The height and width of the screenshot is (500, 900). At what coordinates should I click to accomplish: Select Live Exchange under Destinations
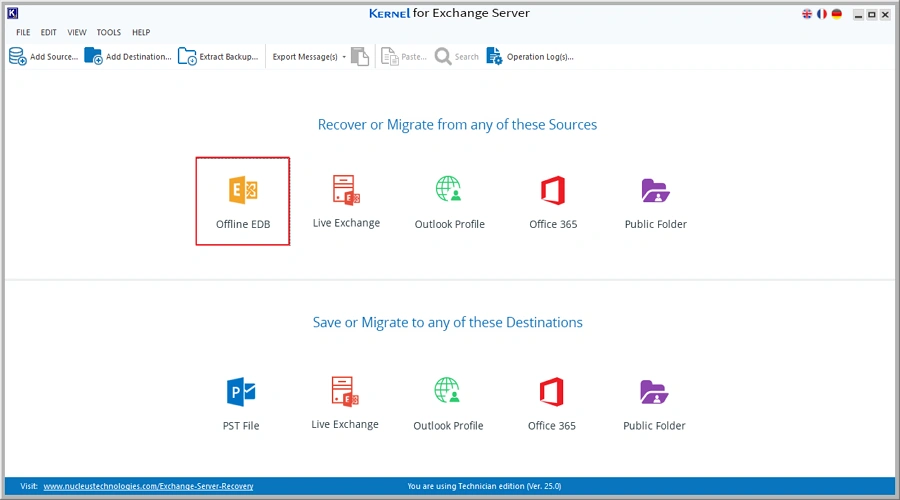pyautogui.click(x=345, y=402)
